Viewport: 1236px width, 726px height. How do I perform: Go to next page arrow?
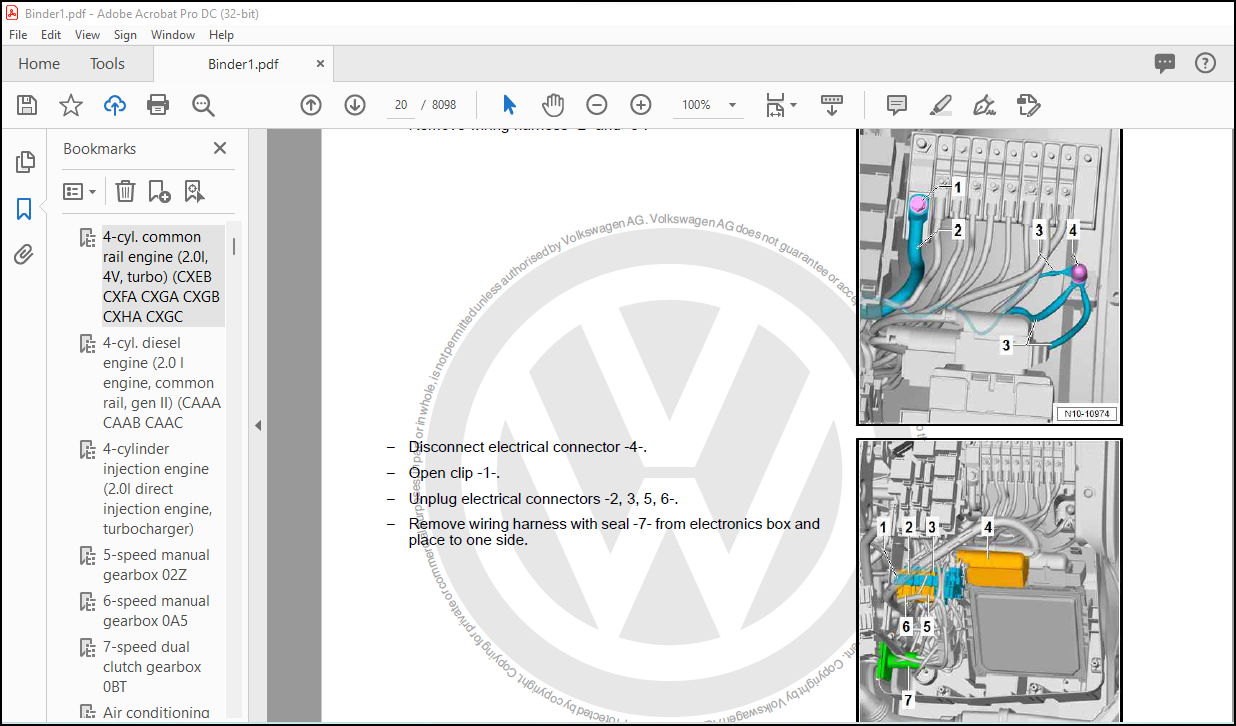point(355,105)
